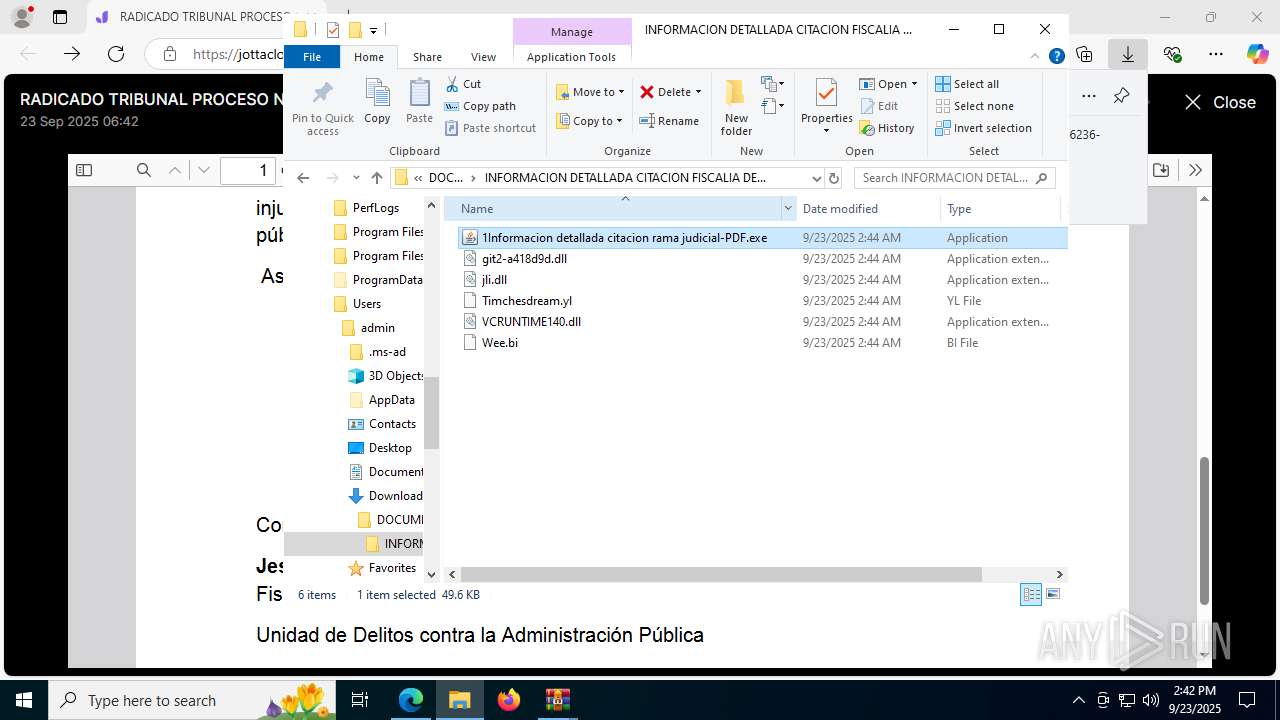Select the jli.dll file
This screenshot has width=1280, height=720.
(494, 280)
